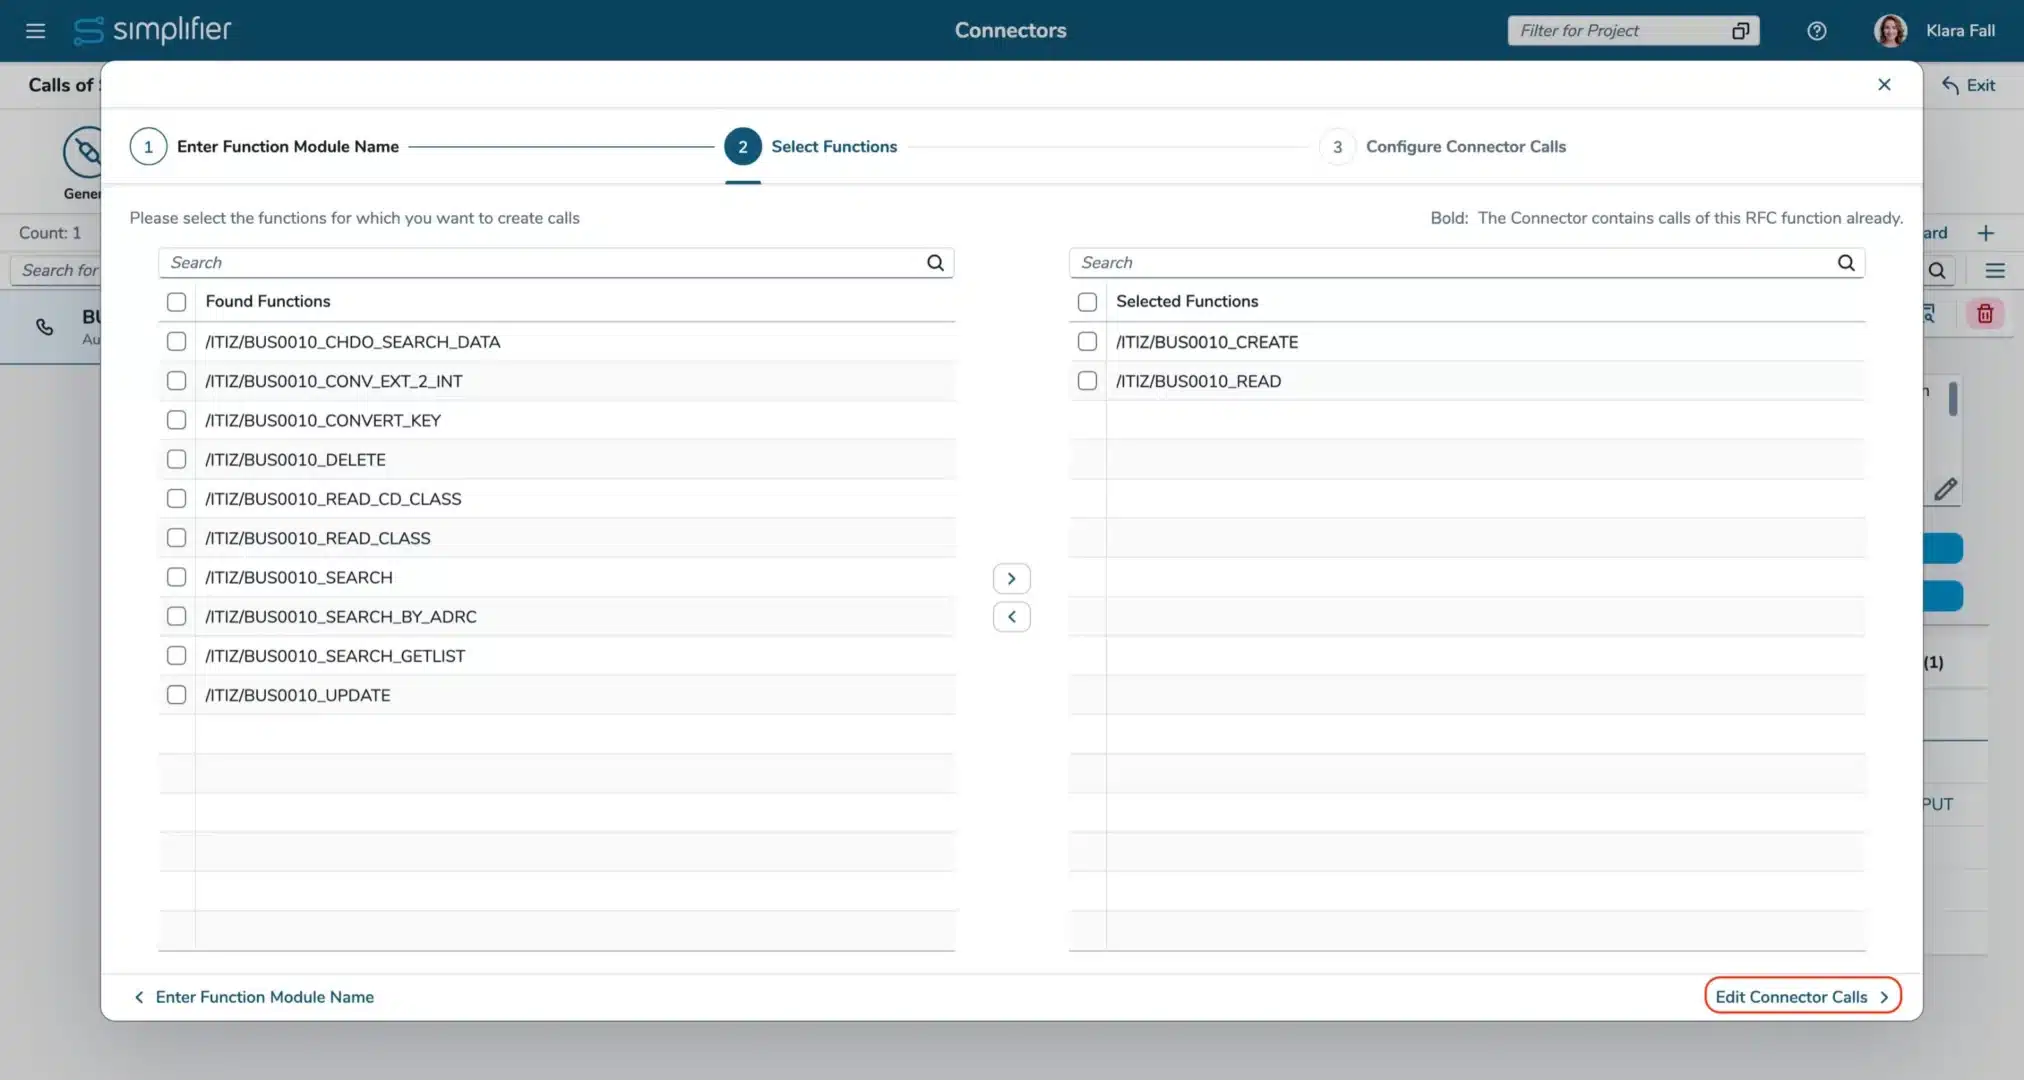Image resolution: width=2024 pixels, height=1080 pixels.
Task: Check the /ITIZ/BUS0010_DELETE checkbox
Action: click(x=176, y=458)
